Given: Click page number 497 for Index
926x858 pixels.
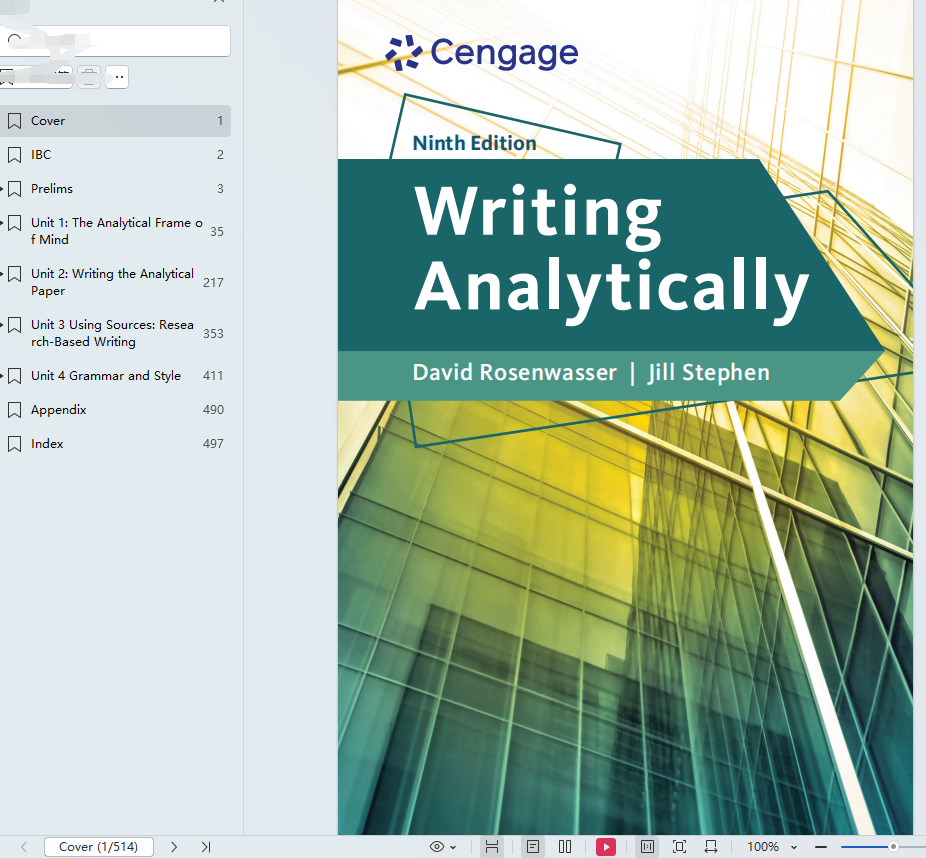Looking at the screenshot, I should pyautogui.click(x=213, y=444).
